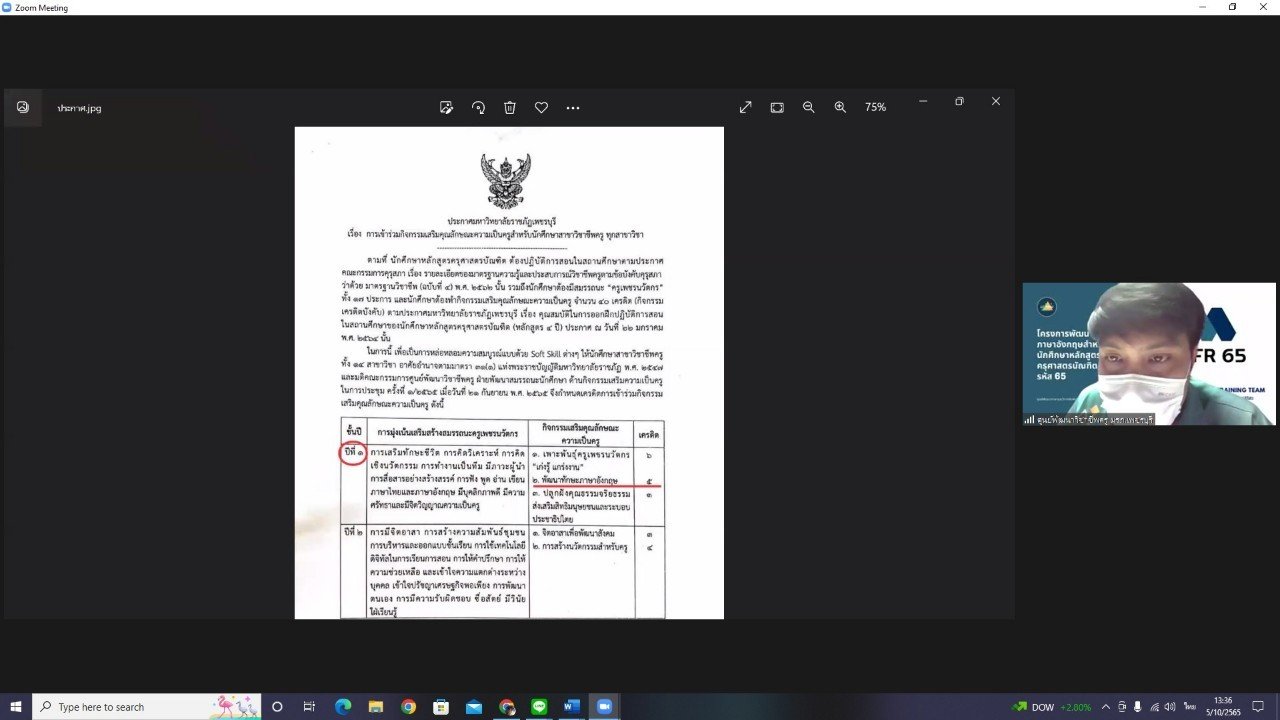Open Task View from the taskbar
This screenshot has height=720, width=1280.
[x=309, y=706]
